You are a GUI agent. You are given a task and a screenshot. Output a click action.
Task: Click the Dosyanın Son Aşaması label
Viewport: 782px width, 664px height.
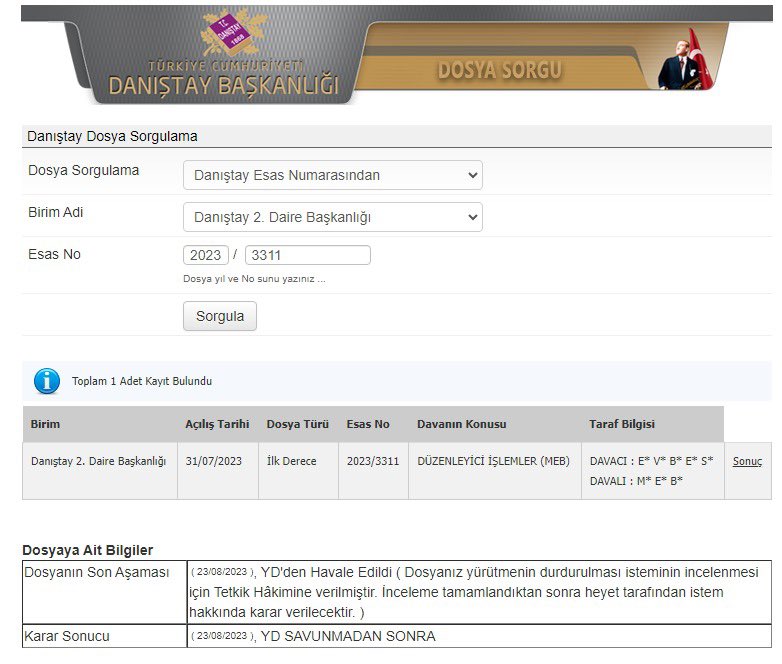97,572
